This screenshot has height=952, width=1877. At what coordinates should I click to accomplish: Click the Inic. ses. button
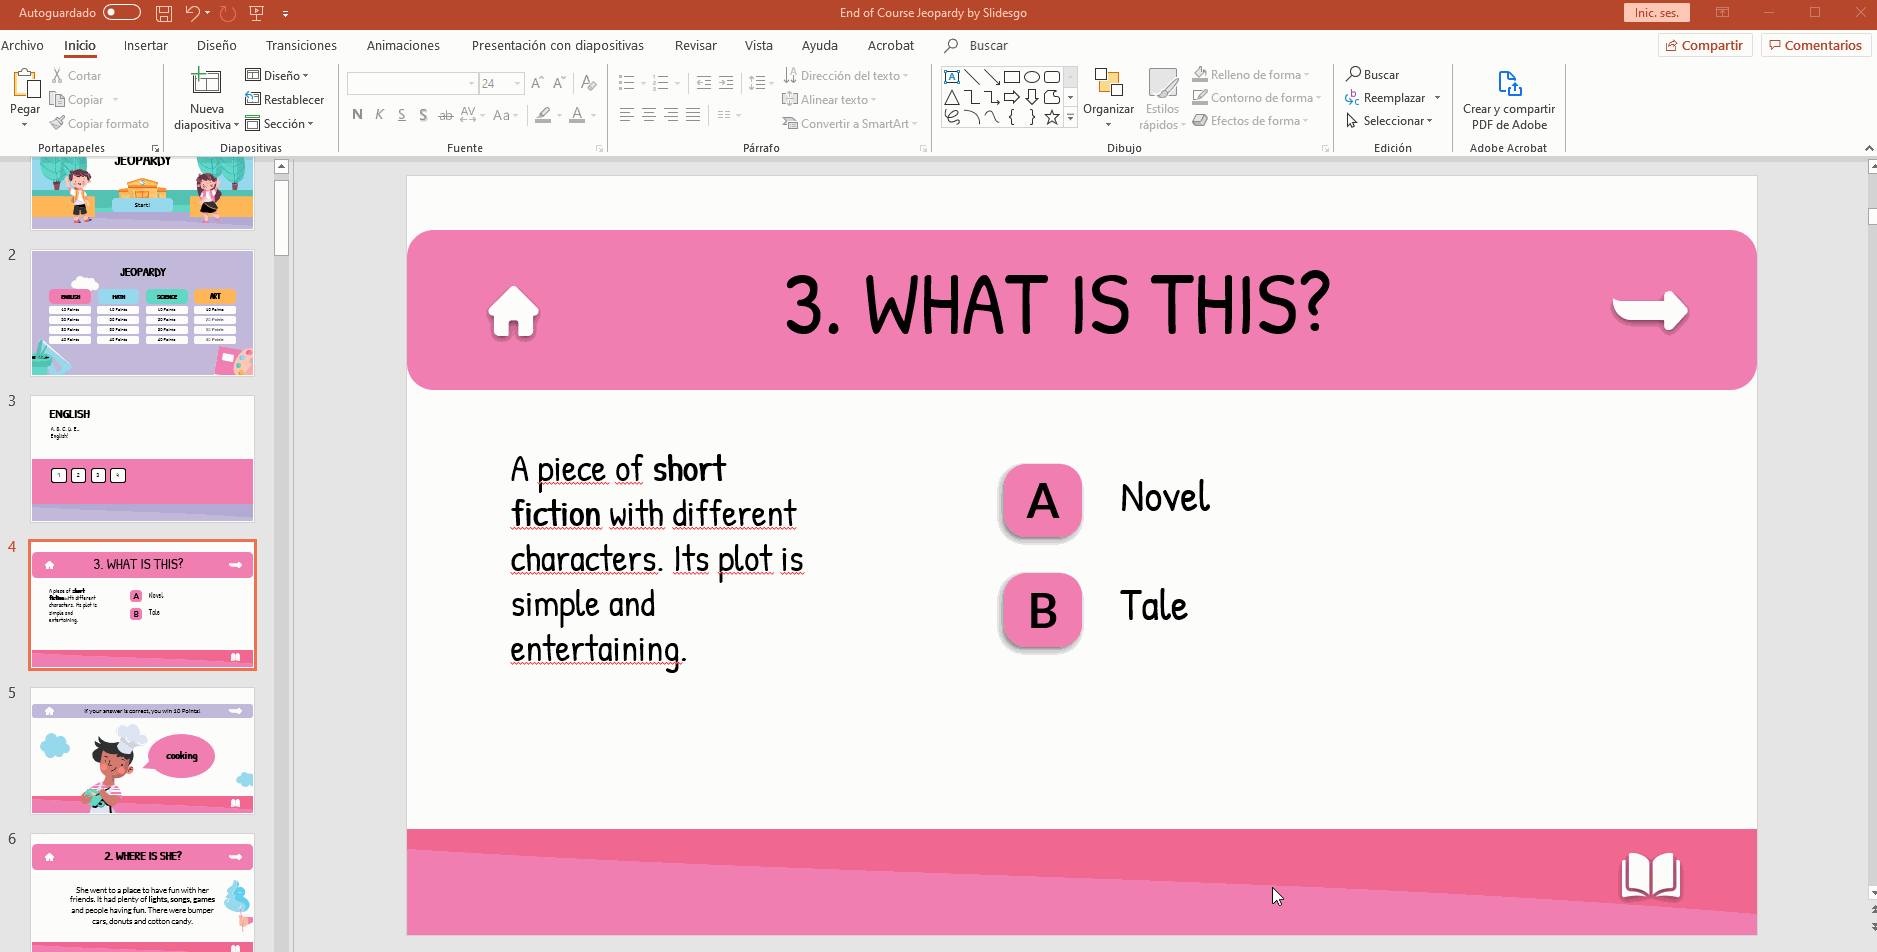pyautogui.click(x=1657, y=13)
